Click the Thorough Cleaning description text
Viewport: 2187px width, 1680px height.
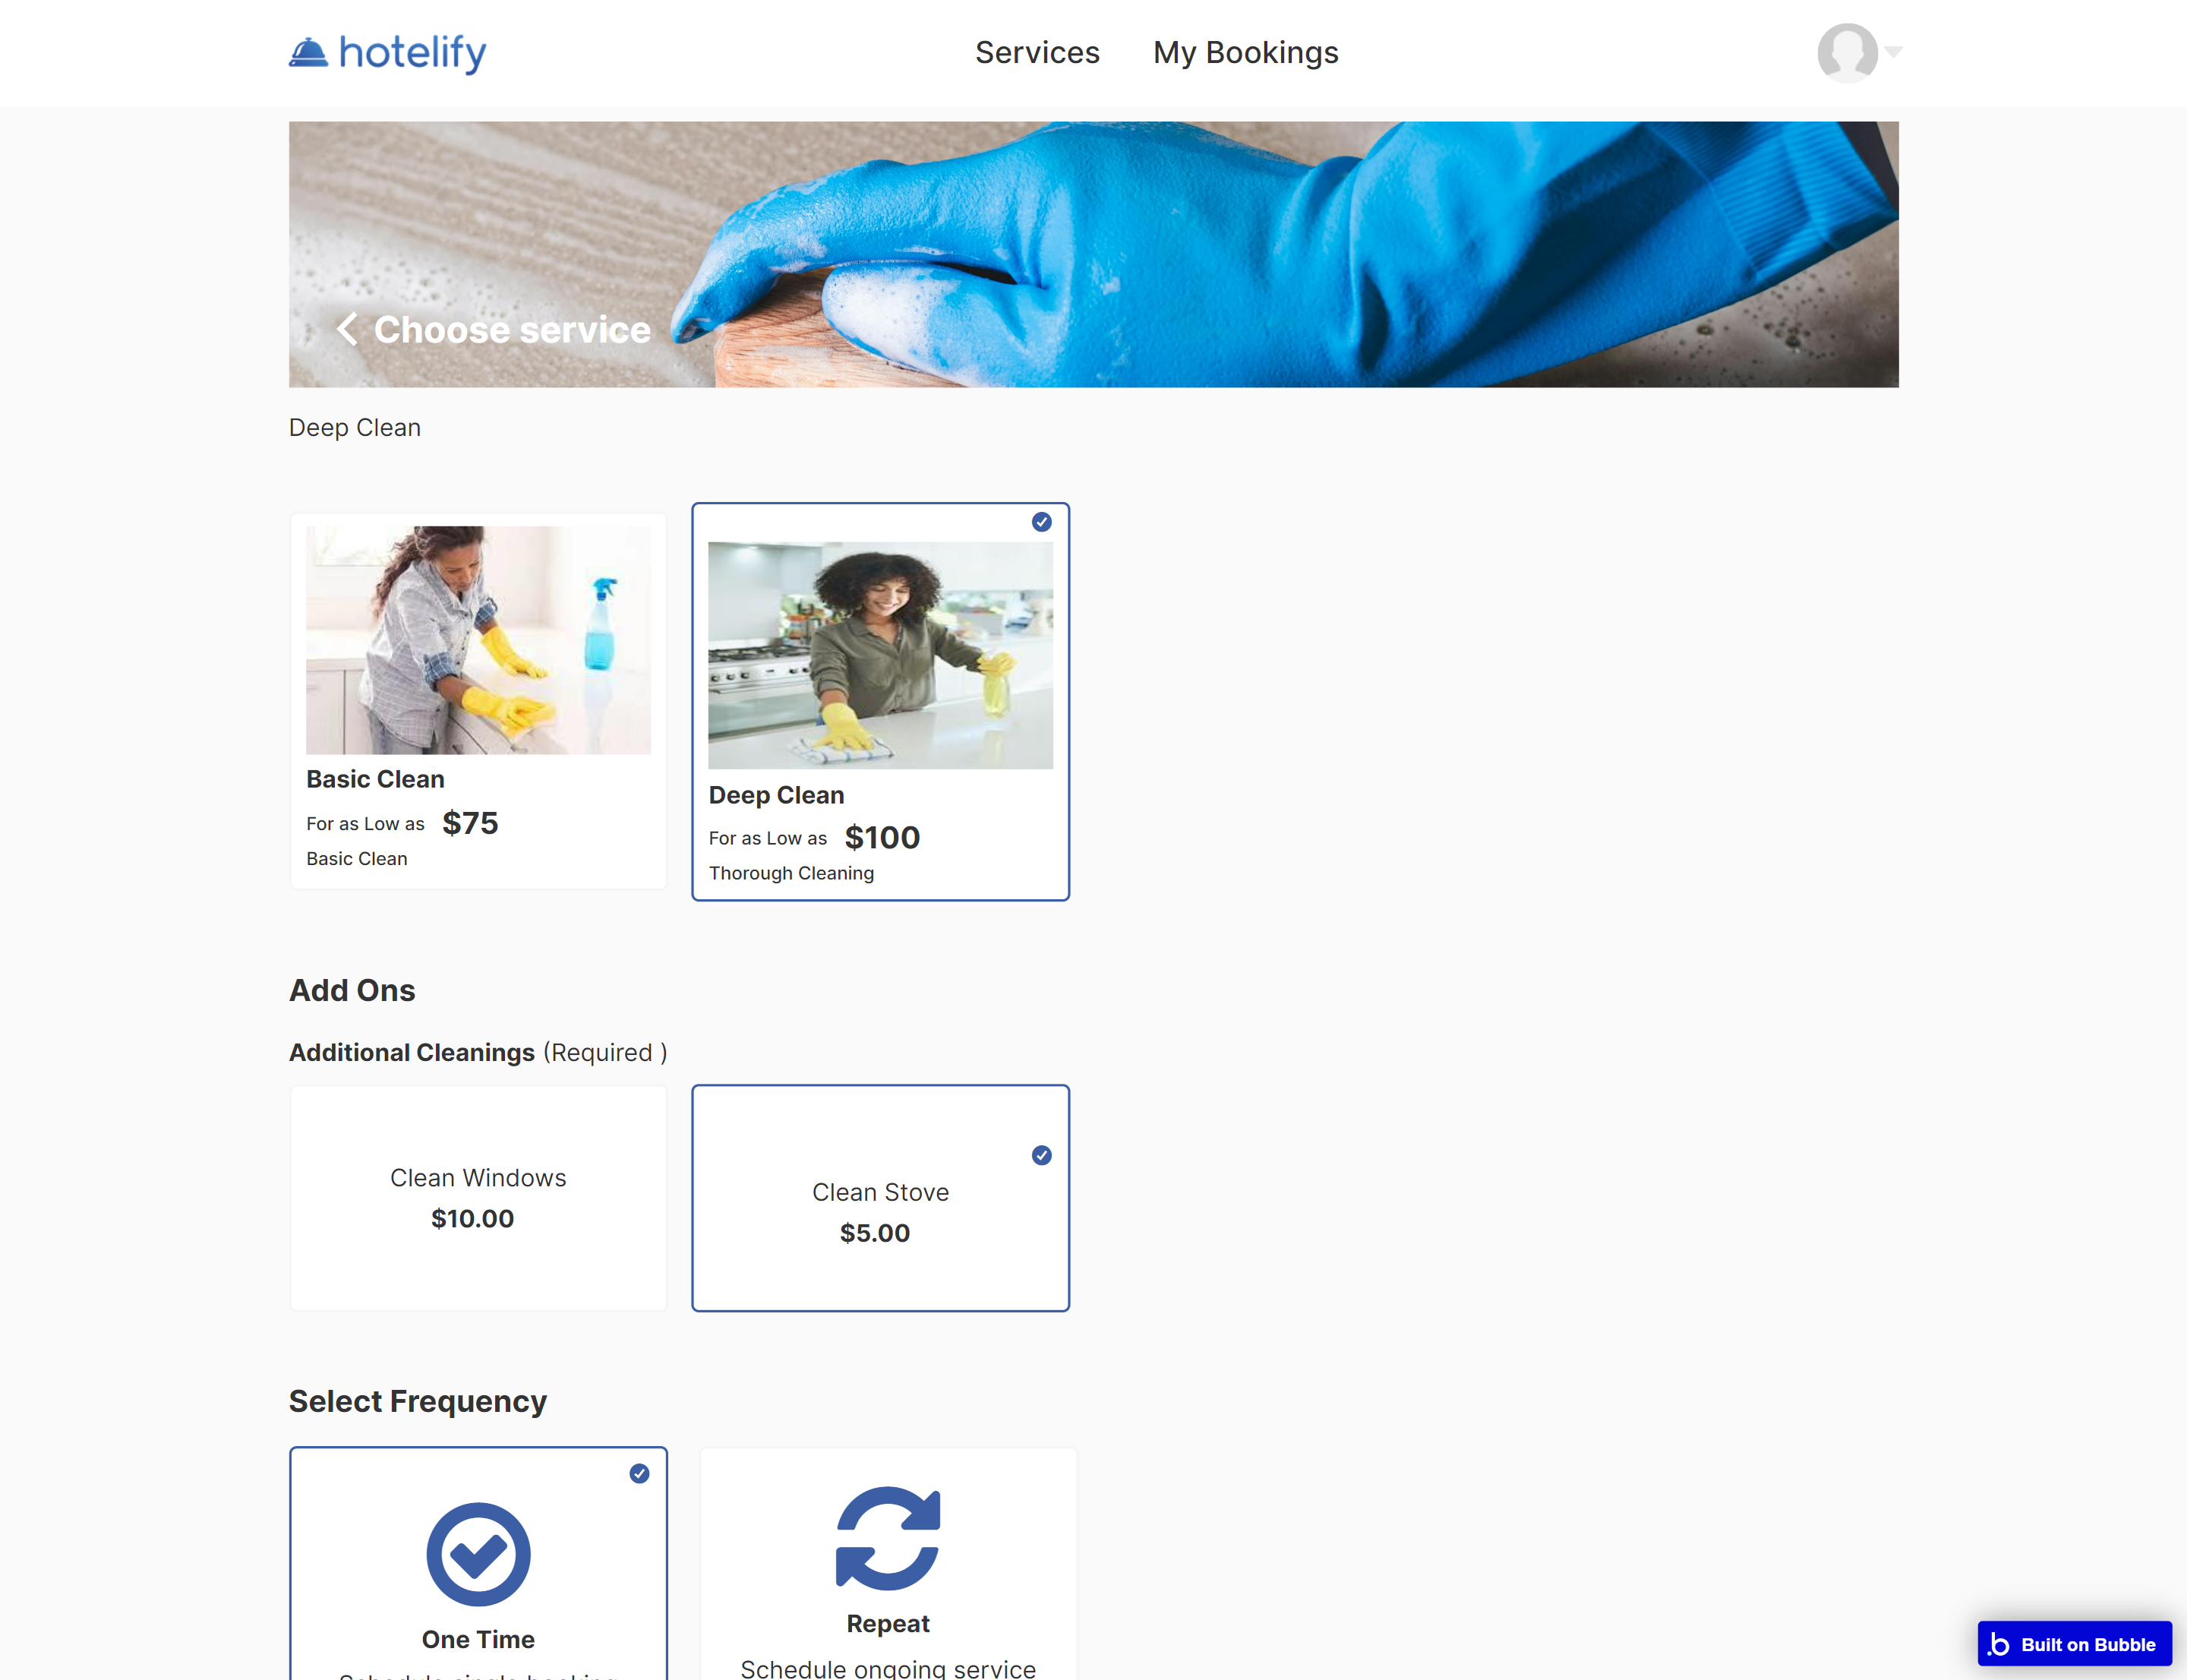coord(791,873)
